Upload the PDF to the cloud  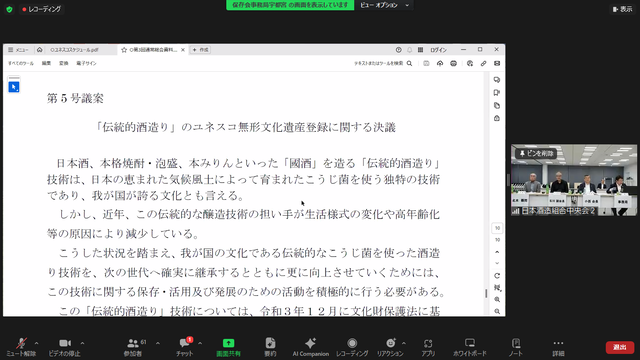[x=440, y=63]
